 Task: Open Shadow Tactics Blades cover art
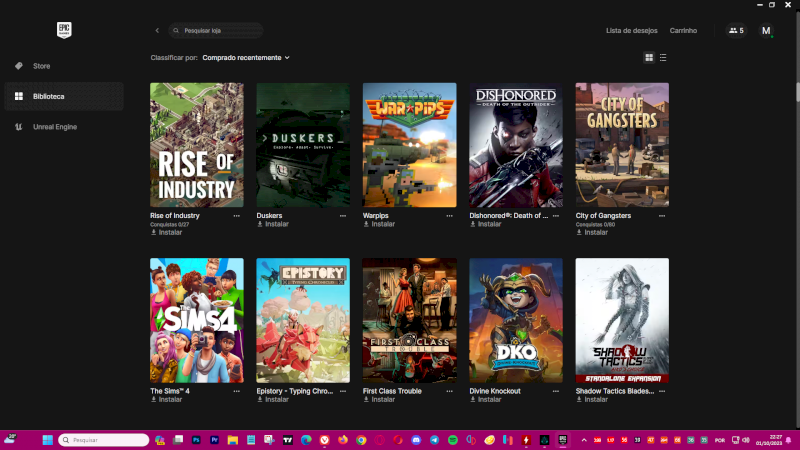[622, 320]
